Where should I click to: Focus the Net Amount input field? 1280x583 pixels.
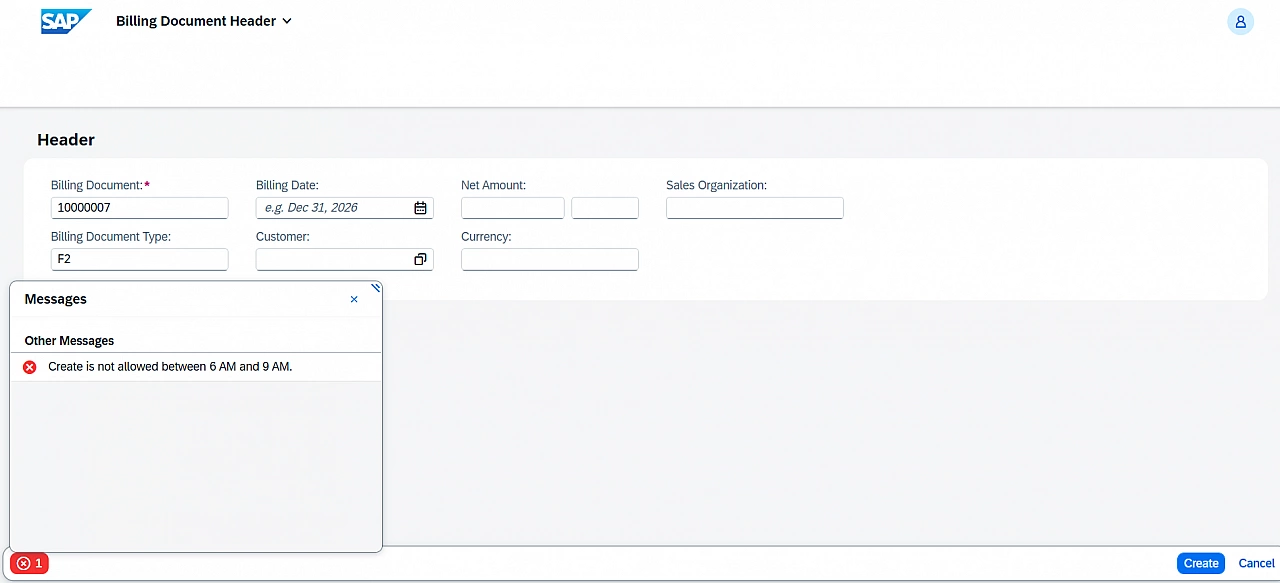(512, 207)
